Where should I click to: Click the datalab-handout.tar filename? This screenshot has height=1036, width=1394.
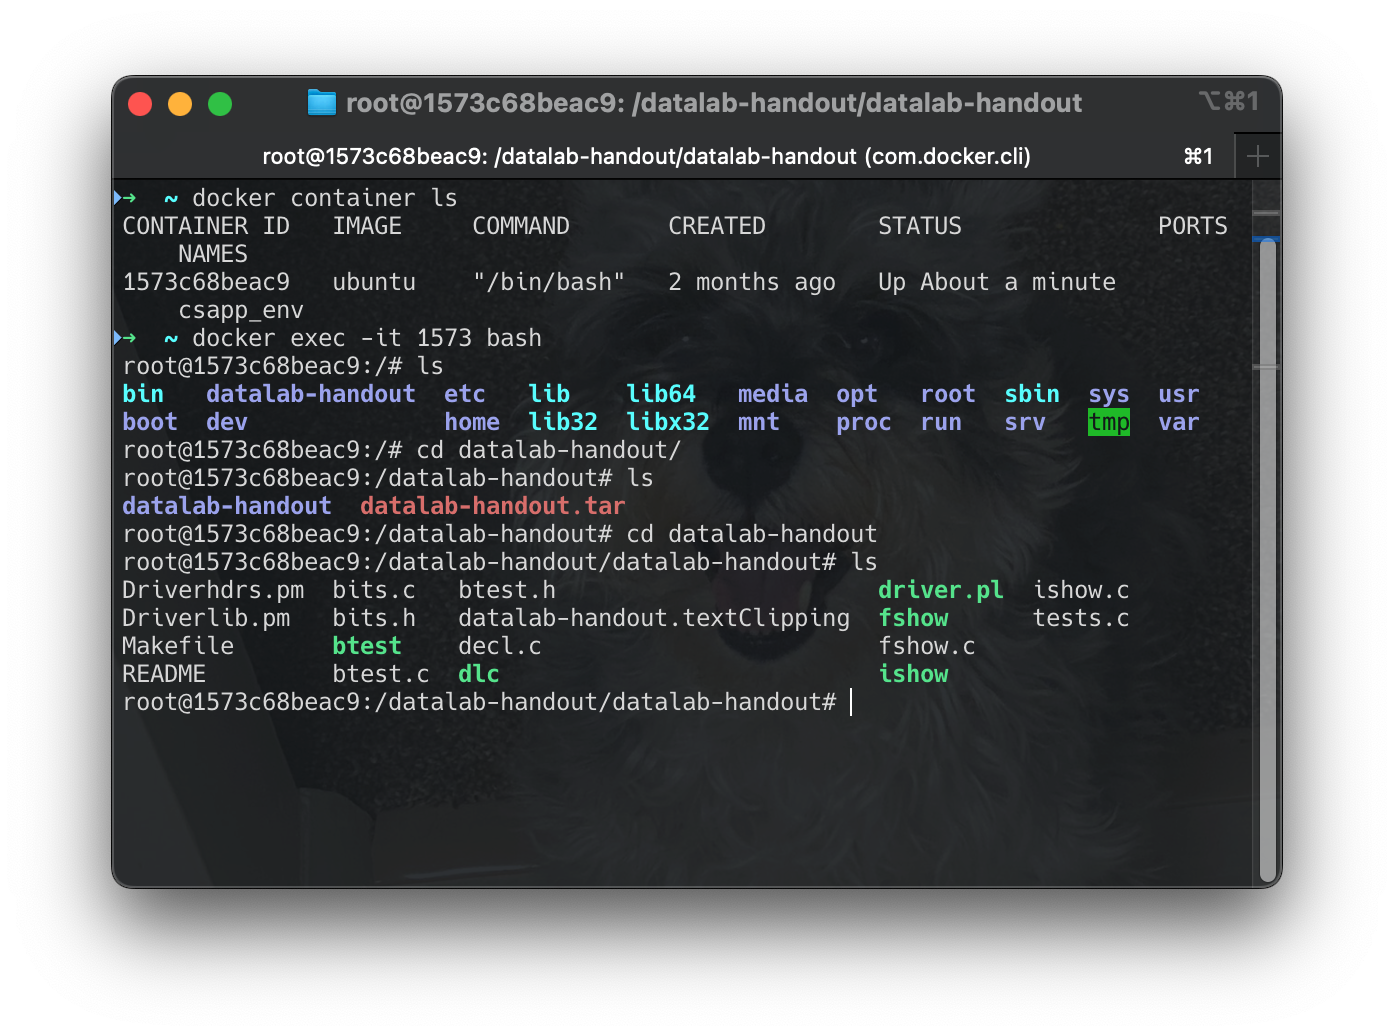pyautogui.click(x=491, y=505)
